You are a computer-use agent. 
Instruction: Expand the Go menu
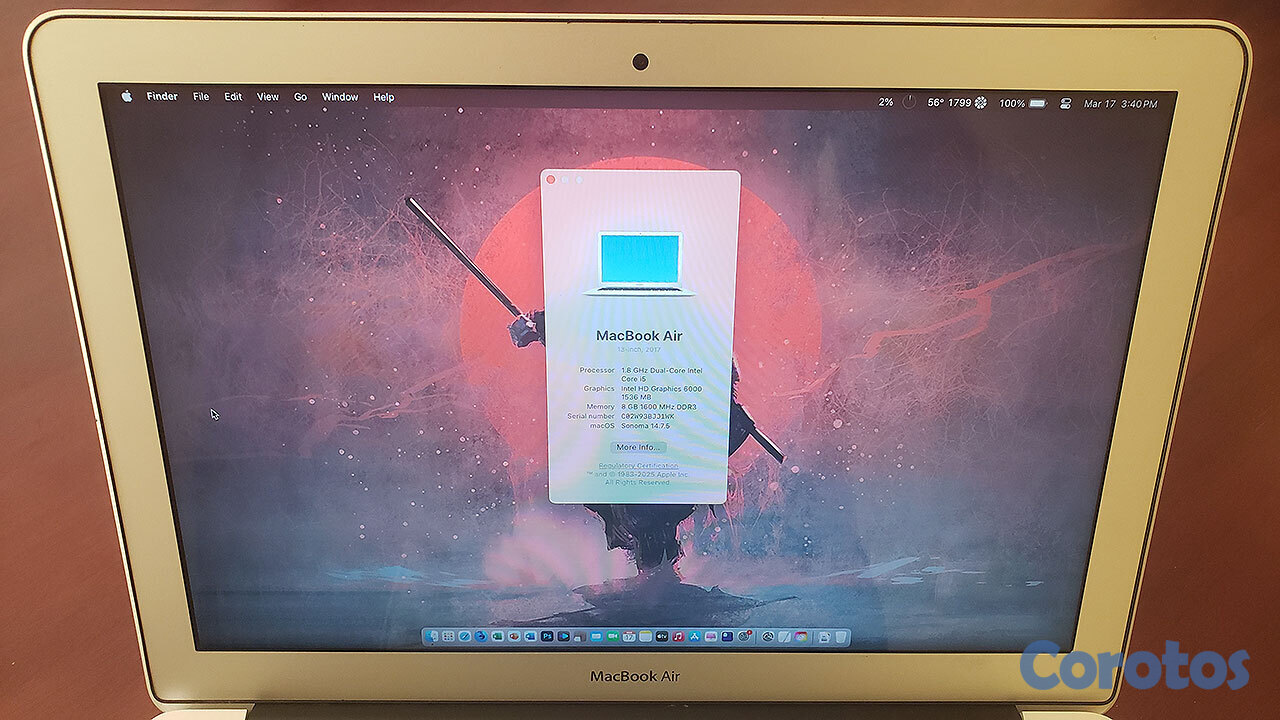[300, 97]
